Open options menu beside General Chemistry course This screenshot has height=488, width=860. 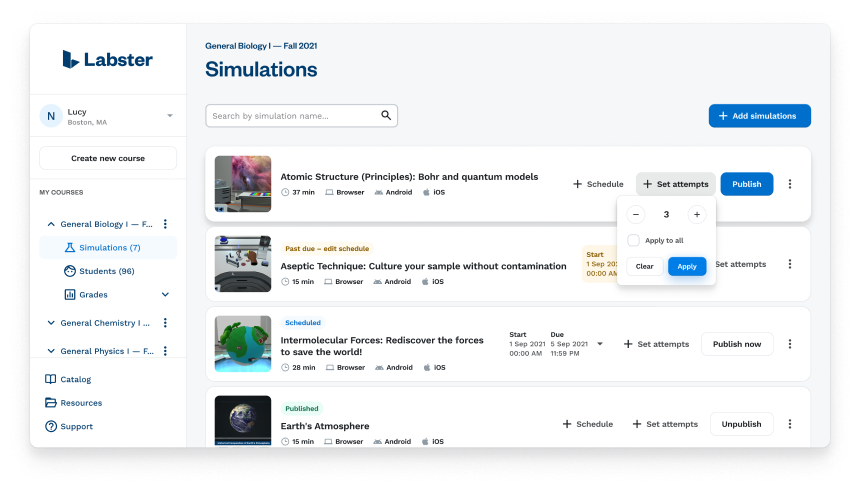click(x=166, y=323)
